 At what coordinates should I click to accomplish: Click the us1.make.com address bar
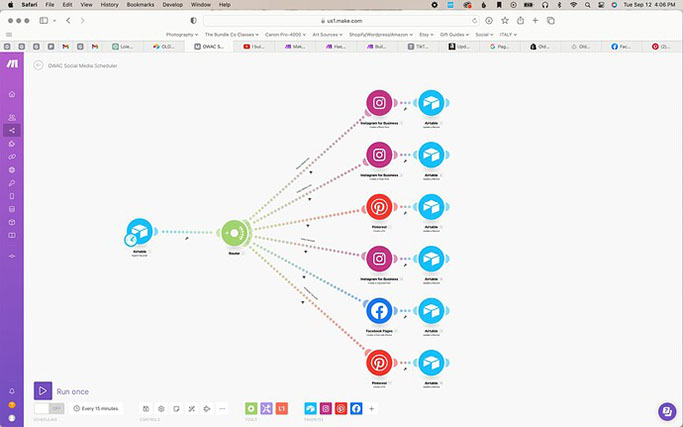coord(342,20)
